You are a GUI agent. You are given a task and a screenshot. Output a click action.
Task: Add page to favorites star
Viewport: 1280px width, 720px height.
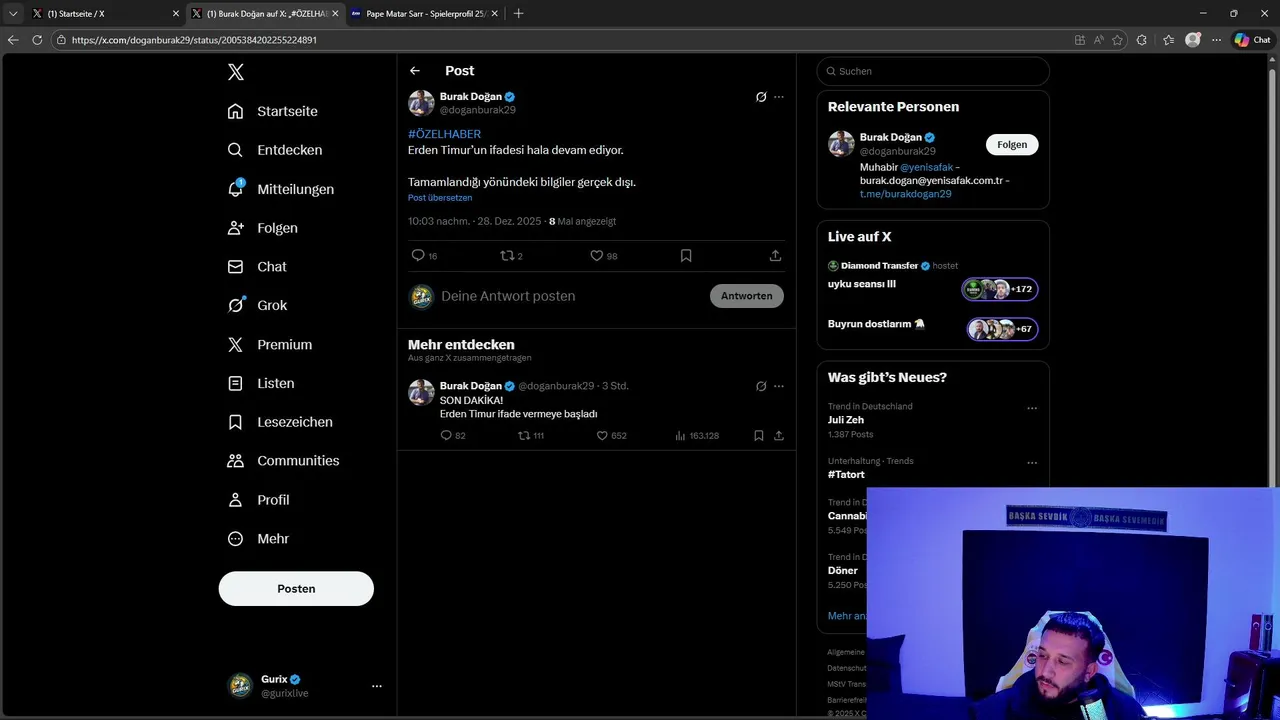tap(1117, 40)
